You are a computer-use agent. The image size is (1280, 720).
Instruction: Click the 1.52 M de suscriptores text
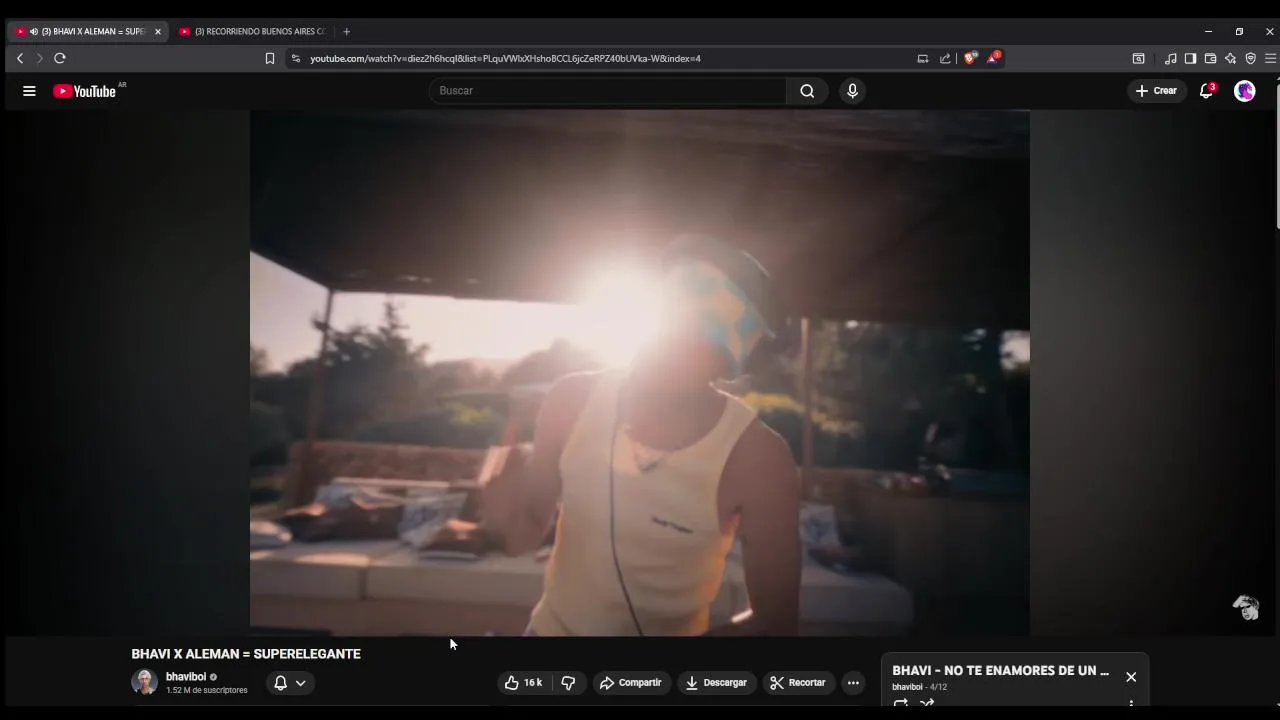coord(206,691)
